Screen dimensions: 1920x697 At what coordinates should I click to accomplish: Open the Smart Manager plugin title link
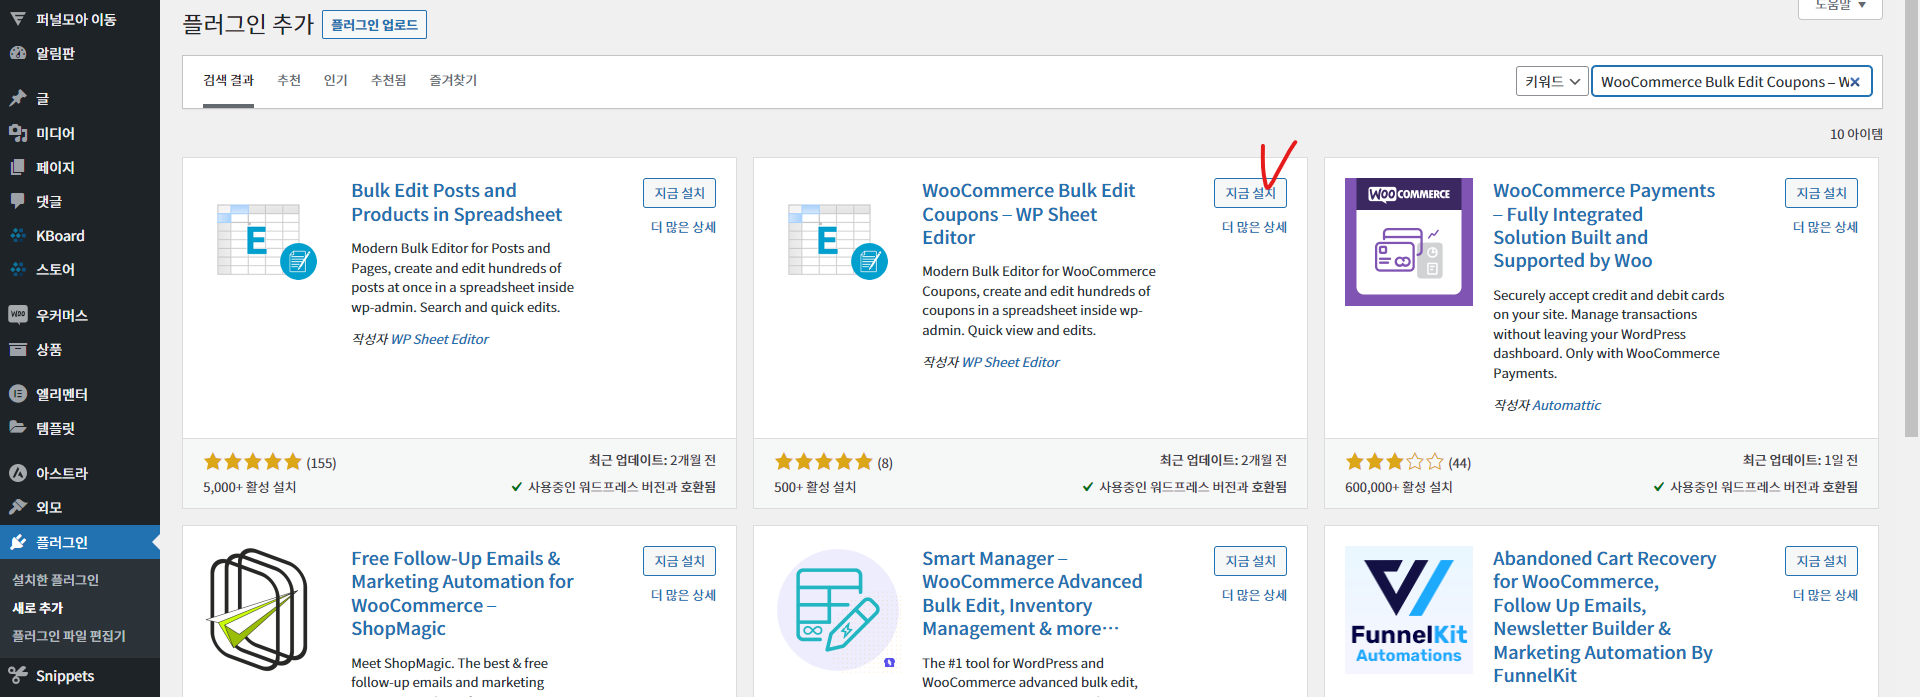pyautogui.click(x=1032, y=593)
